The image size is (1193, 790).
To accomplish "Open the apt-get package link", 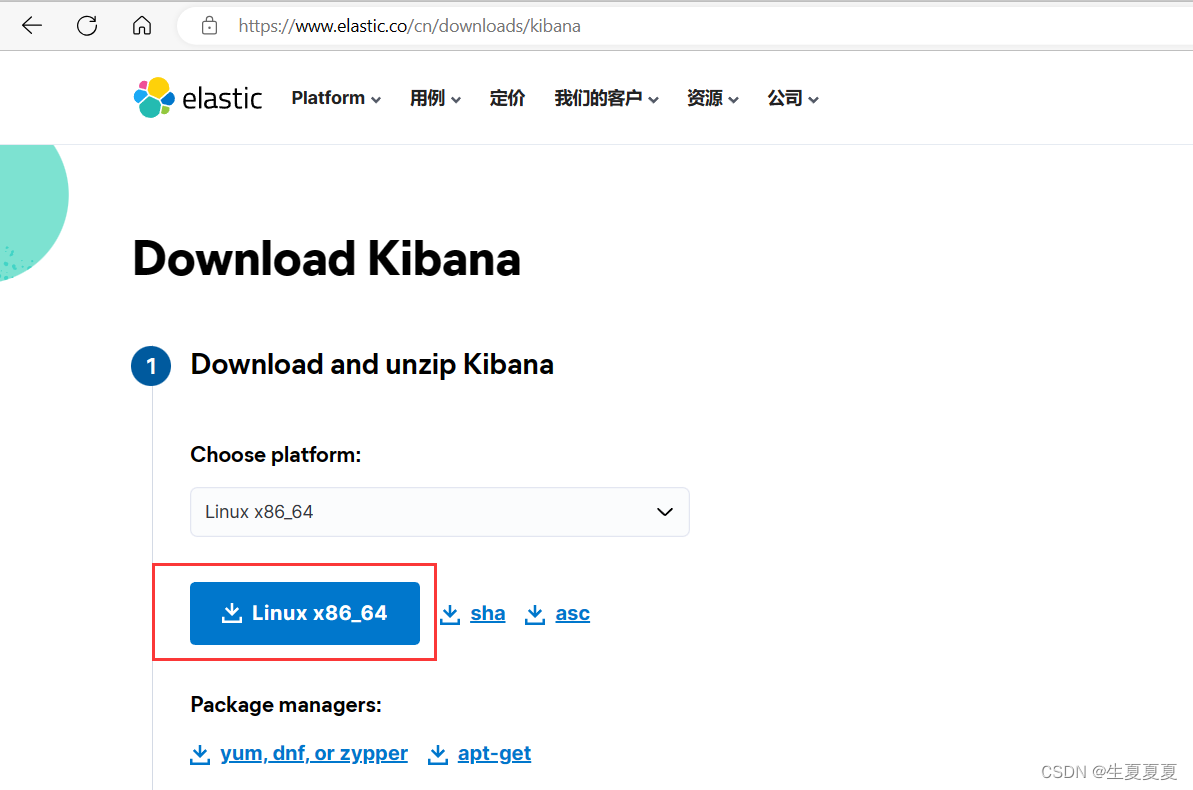I will [x=495, y=753].
